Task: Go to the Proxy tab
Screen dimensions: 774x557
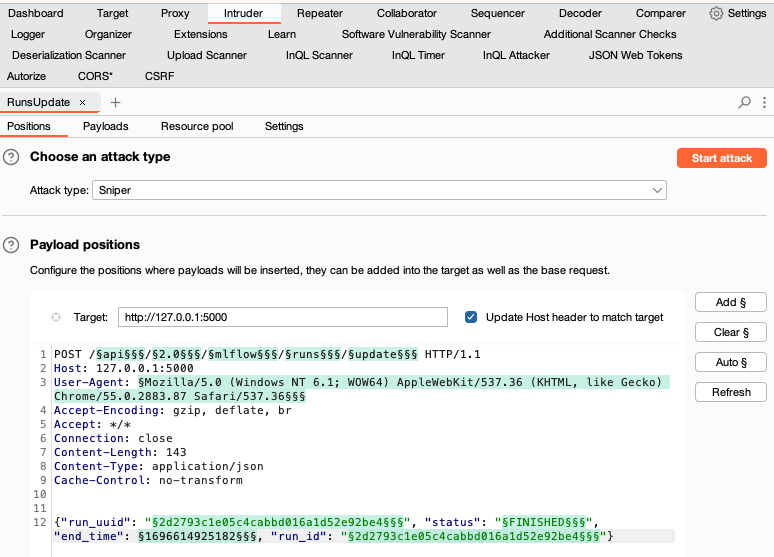Action: [175, 13]
